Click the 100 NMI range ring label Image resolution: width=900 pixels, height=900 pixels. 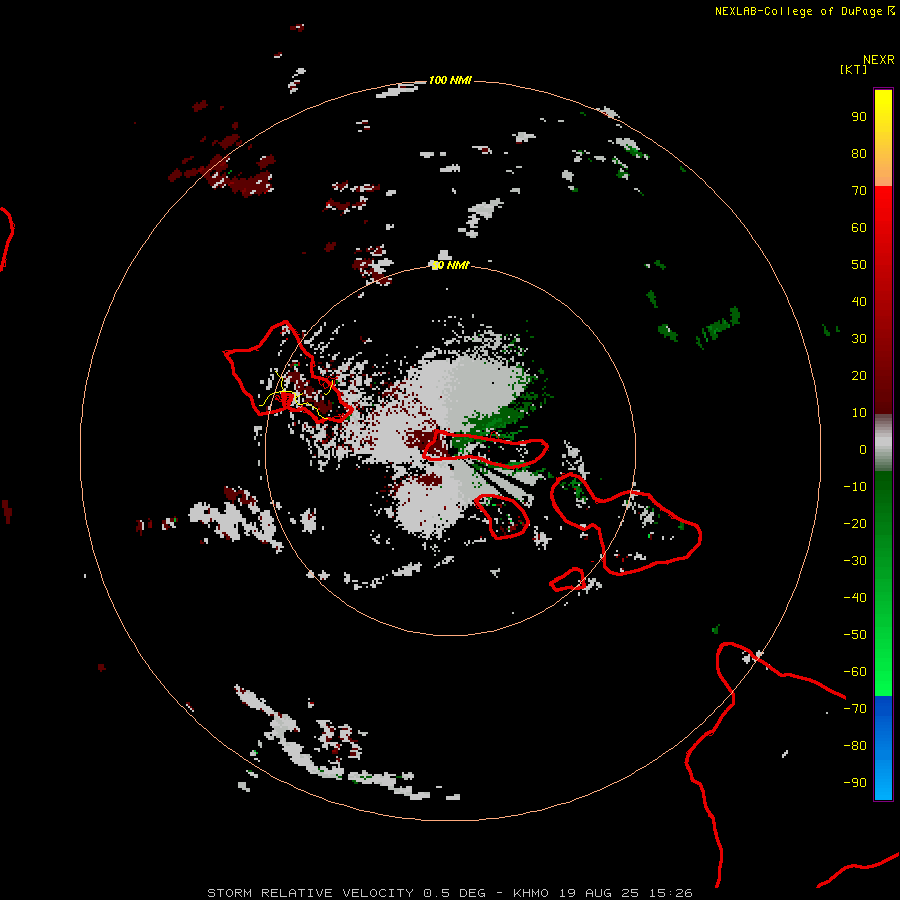click(450, 80)
